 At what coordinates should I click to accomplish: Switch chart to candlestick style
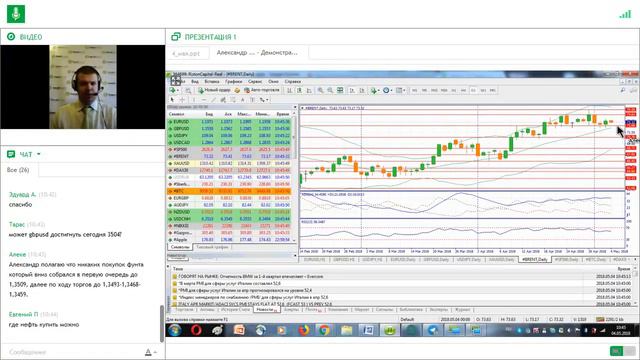pos(299,90)
